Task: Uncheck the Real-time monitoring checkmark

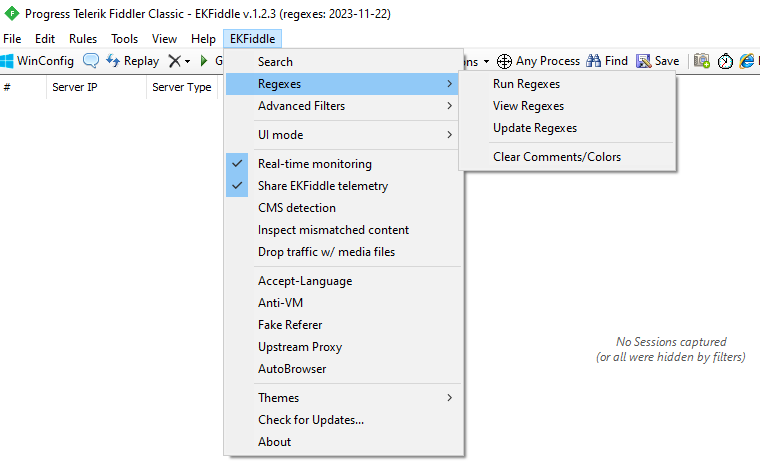Action: click(x=237, y=164)
